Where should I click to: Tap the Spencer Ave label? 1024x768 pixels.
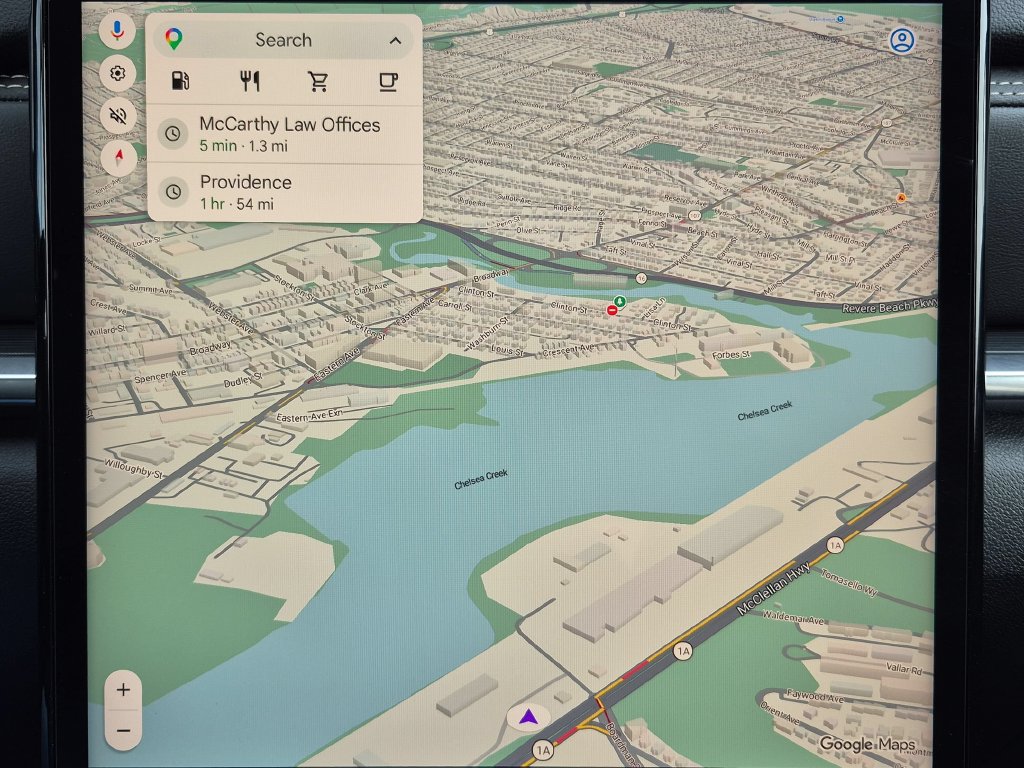click(x=160, y=376)
